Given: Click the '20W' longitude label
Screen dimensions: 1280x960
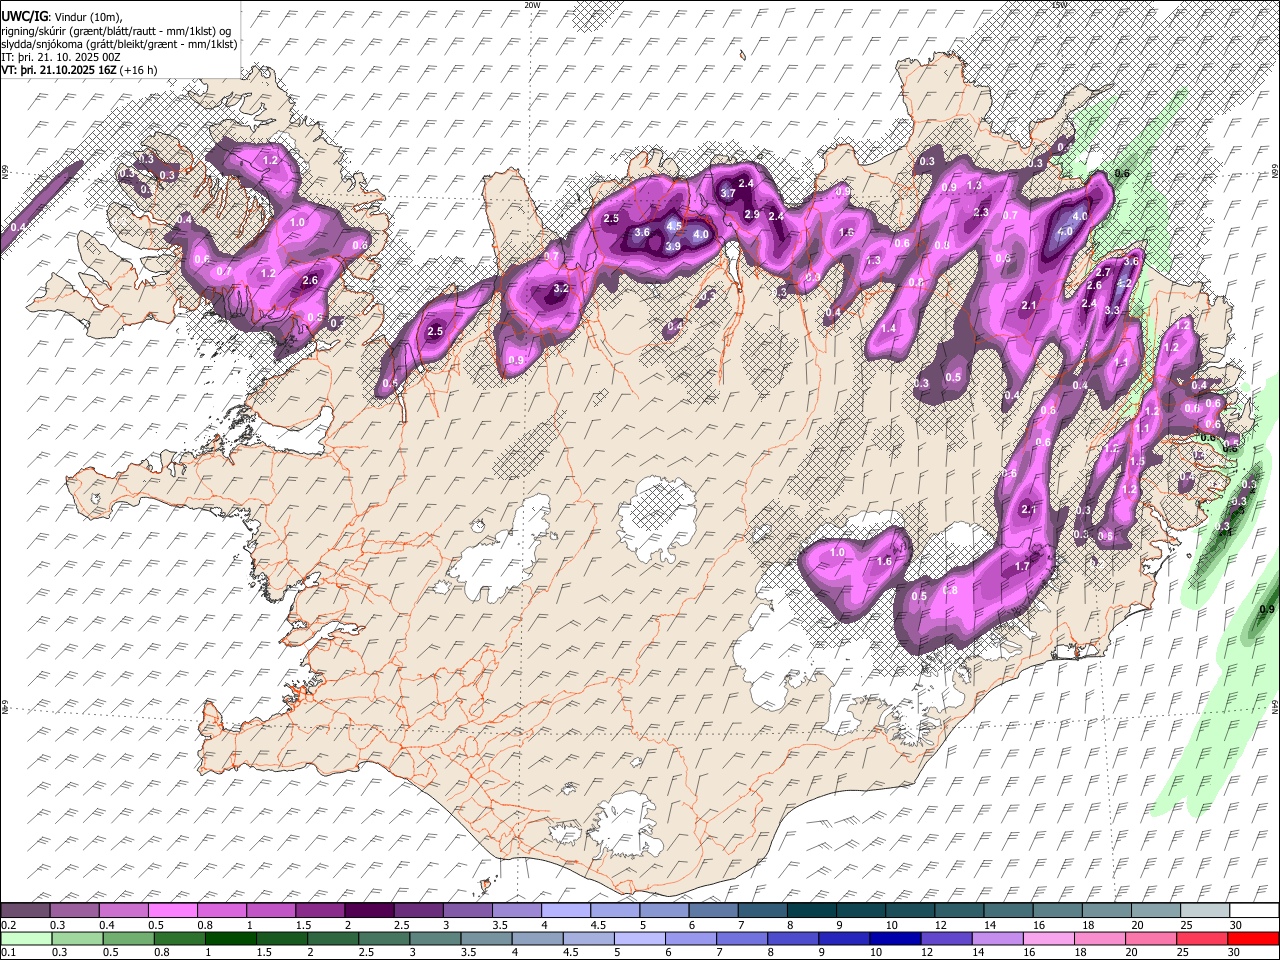Looking at the screenshot, I should (532, 4).
